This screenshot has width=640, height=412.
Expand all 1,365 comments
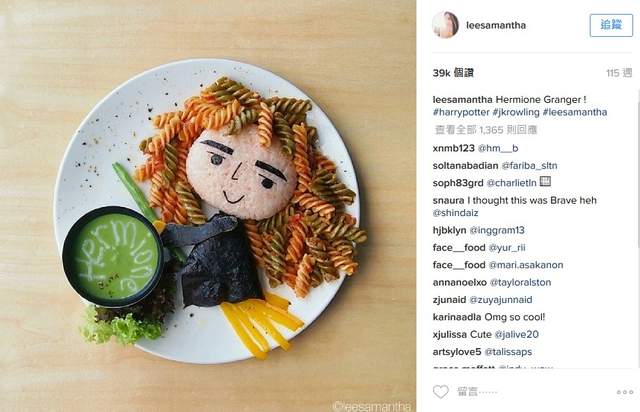pos(486,130)
